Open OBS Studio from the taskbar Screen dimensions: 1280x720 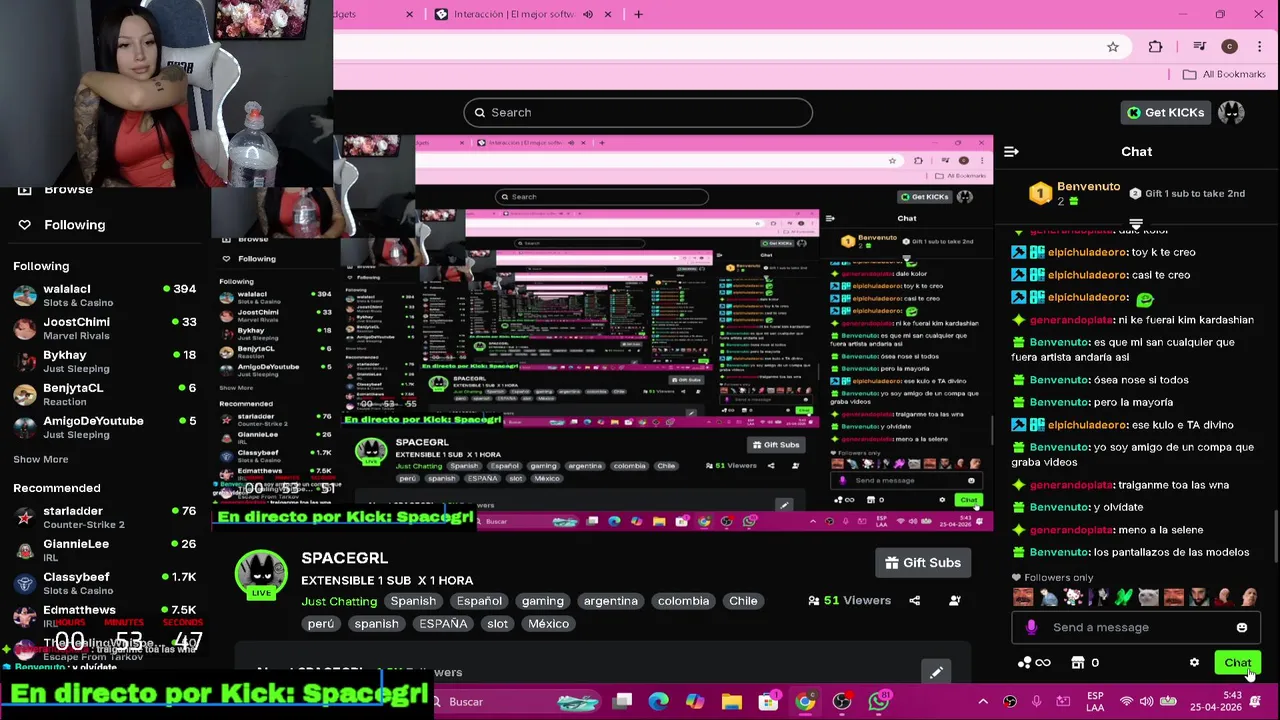click(x=842, y=702)
